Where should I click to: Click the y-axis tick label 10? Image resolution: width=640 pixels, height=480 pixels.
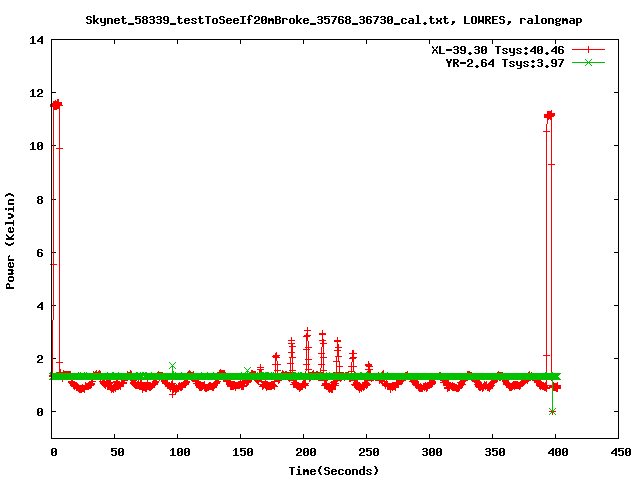[x=36, y=146]
